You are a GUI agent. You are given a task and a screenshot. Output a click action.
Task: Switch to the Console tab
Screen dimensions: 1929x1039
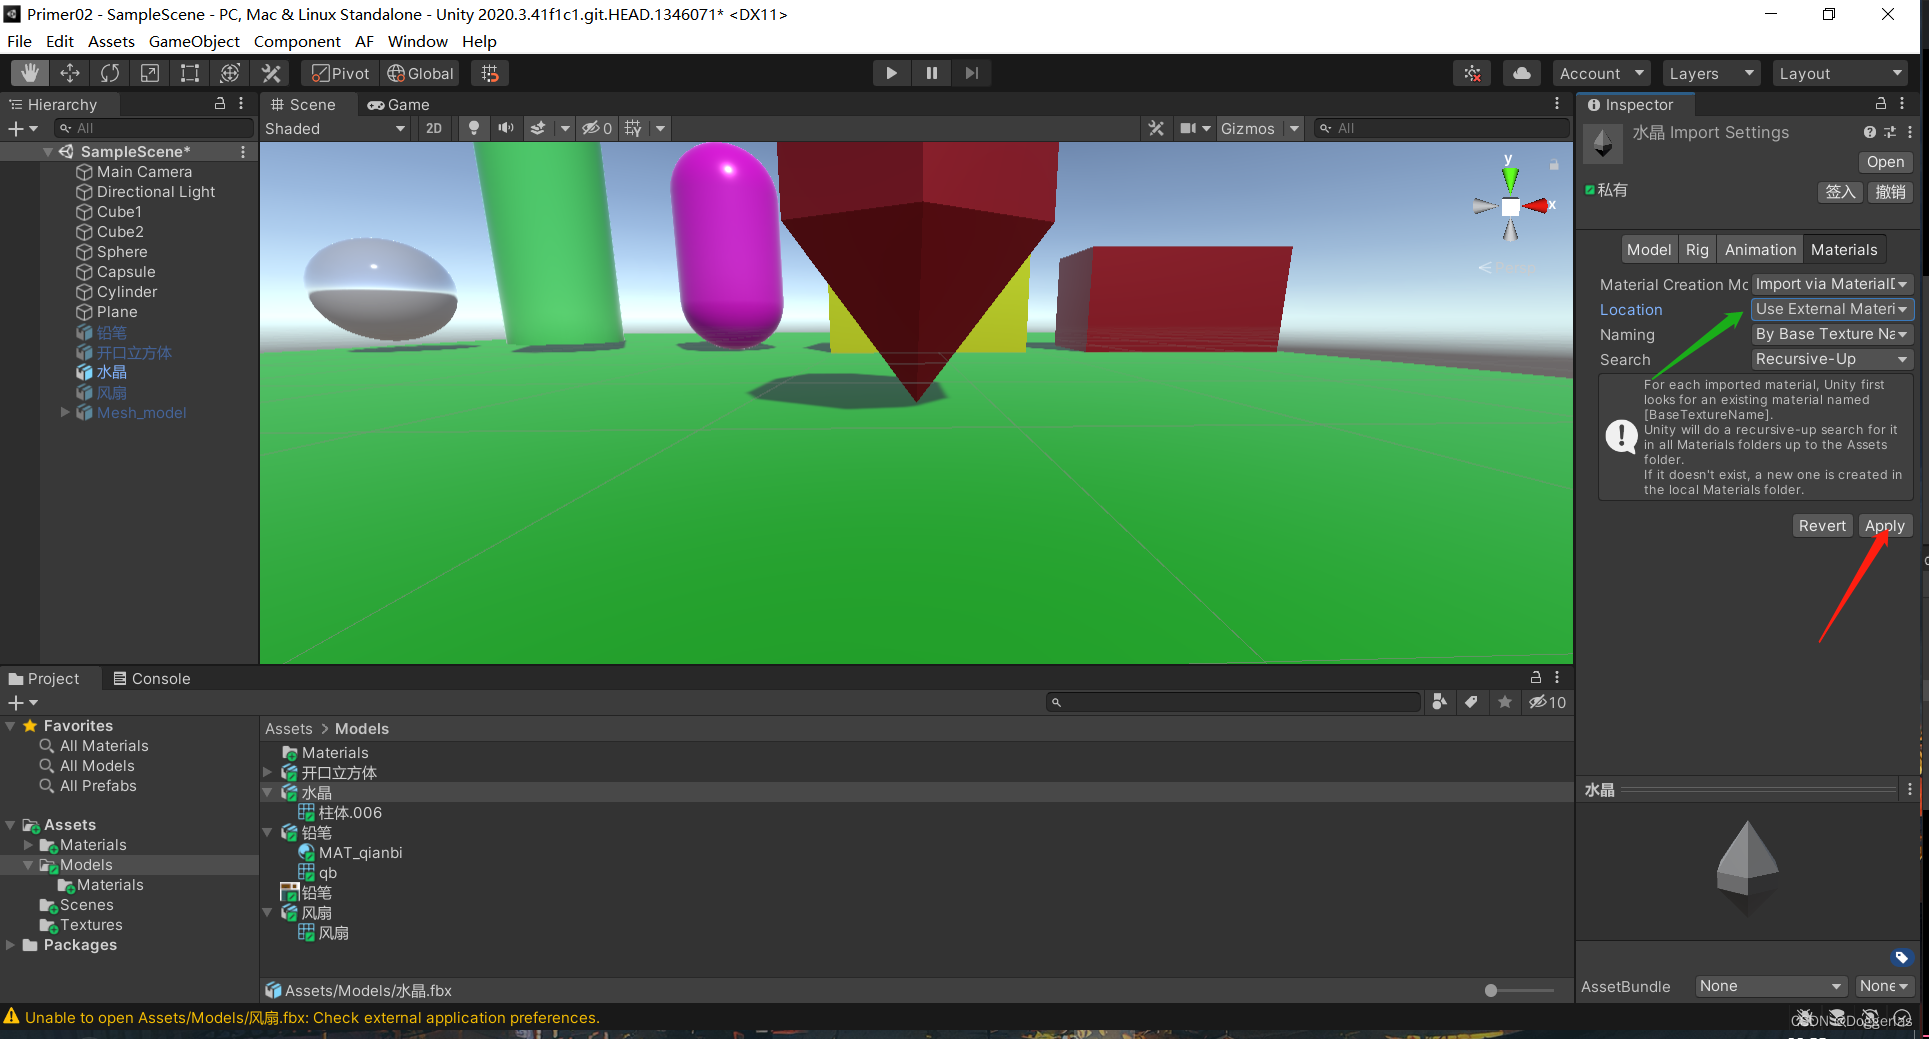point(152,678)
